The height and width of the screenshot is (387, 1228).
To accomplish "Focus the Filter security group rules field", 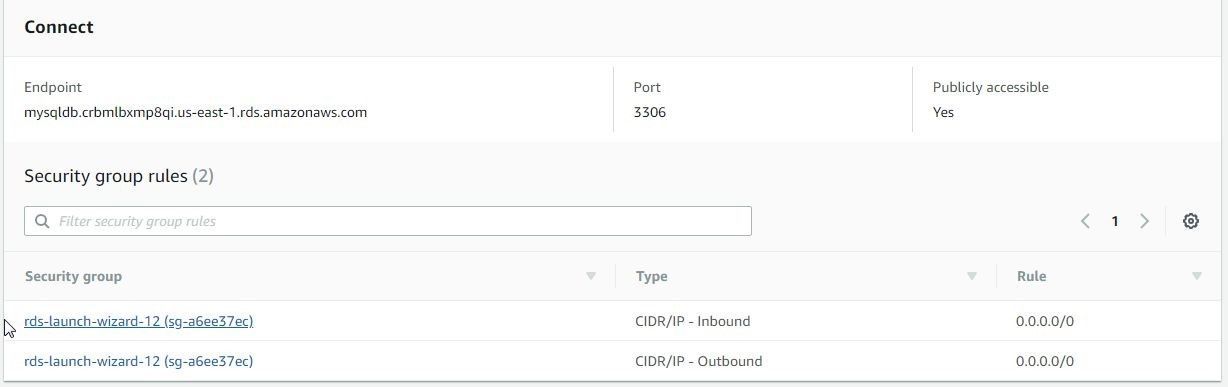I will pyautogui.click(x=388, y=221).
